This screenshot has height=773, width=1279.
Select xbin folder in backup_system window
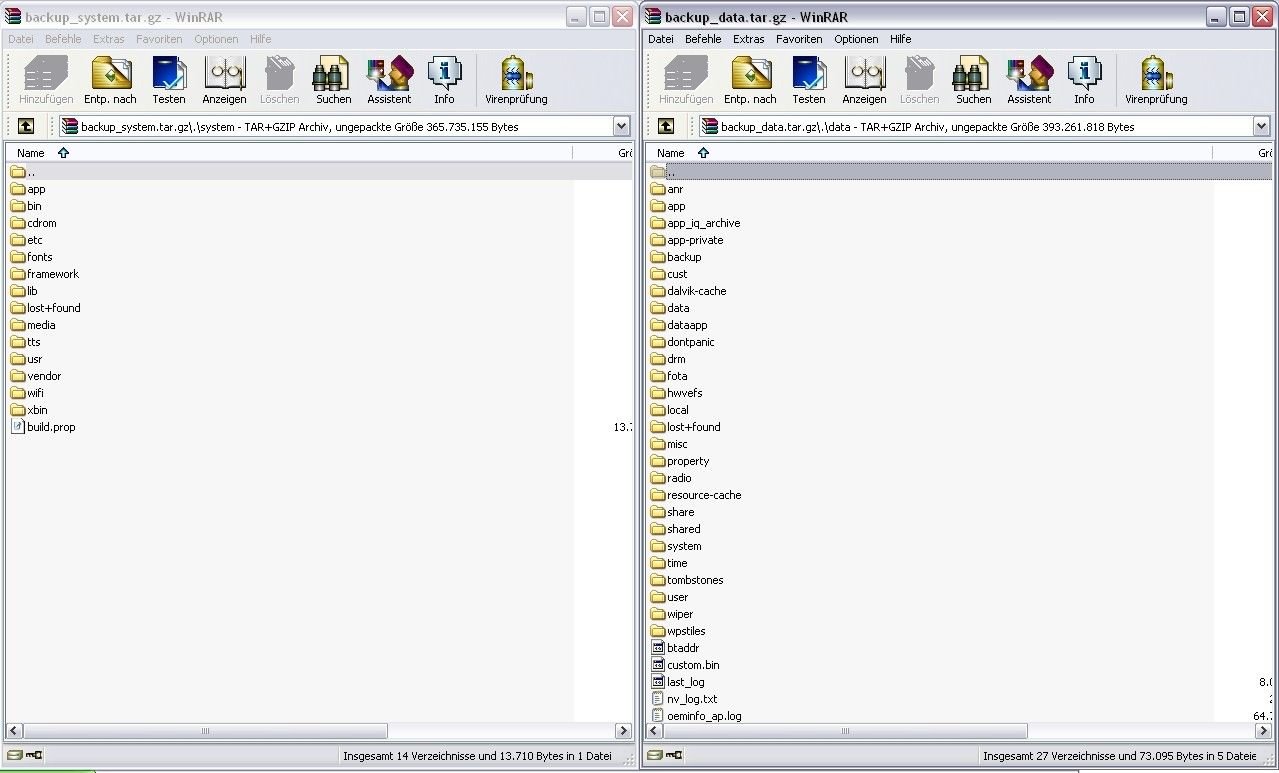[29, 410]
